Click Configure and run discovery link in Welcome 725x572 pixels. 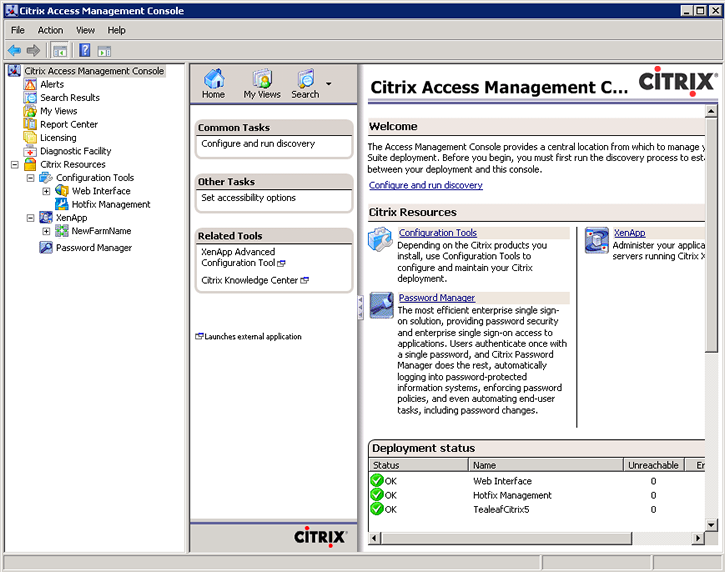click(x=425, y=185)
